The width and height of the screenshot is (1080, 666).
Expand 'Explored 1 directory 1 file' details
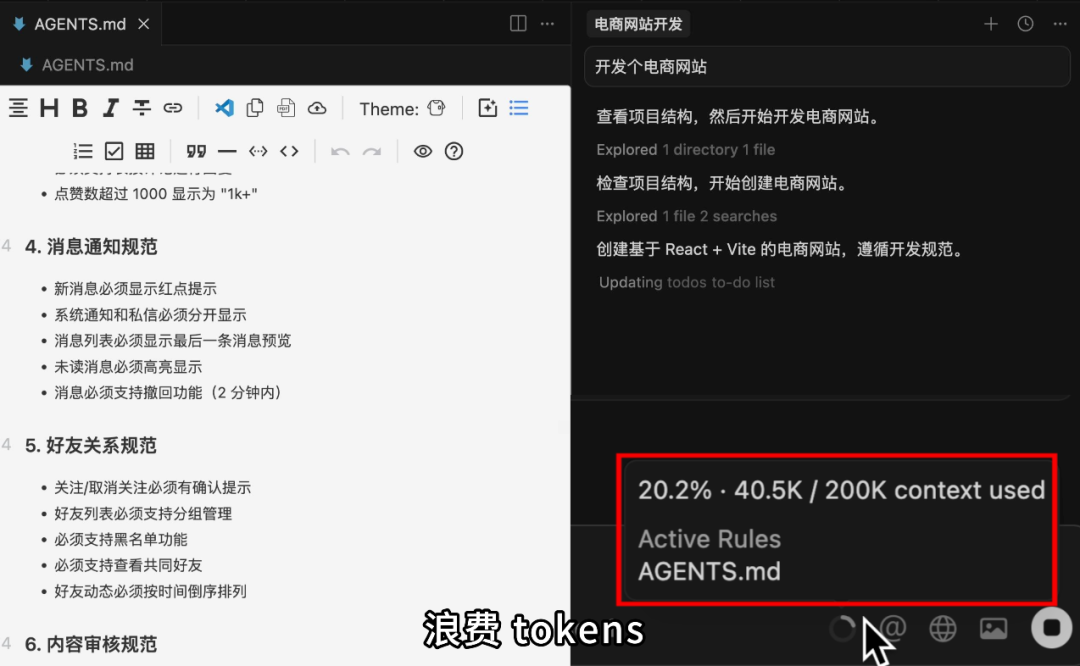(x=685, y=149)
